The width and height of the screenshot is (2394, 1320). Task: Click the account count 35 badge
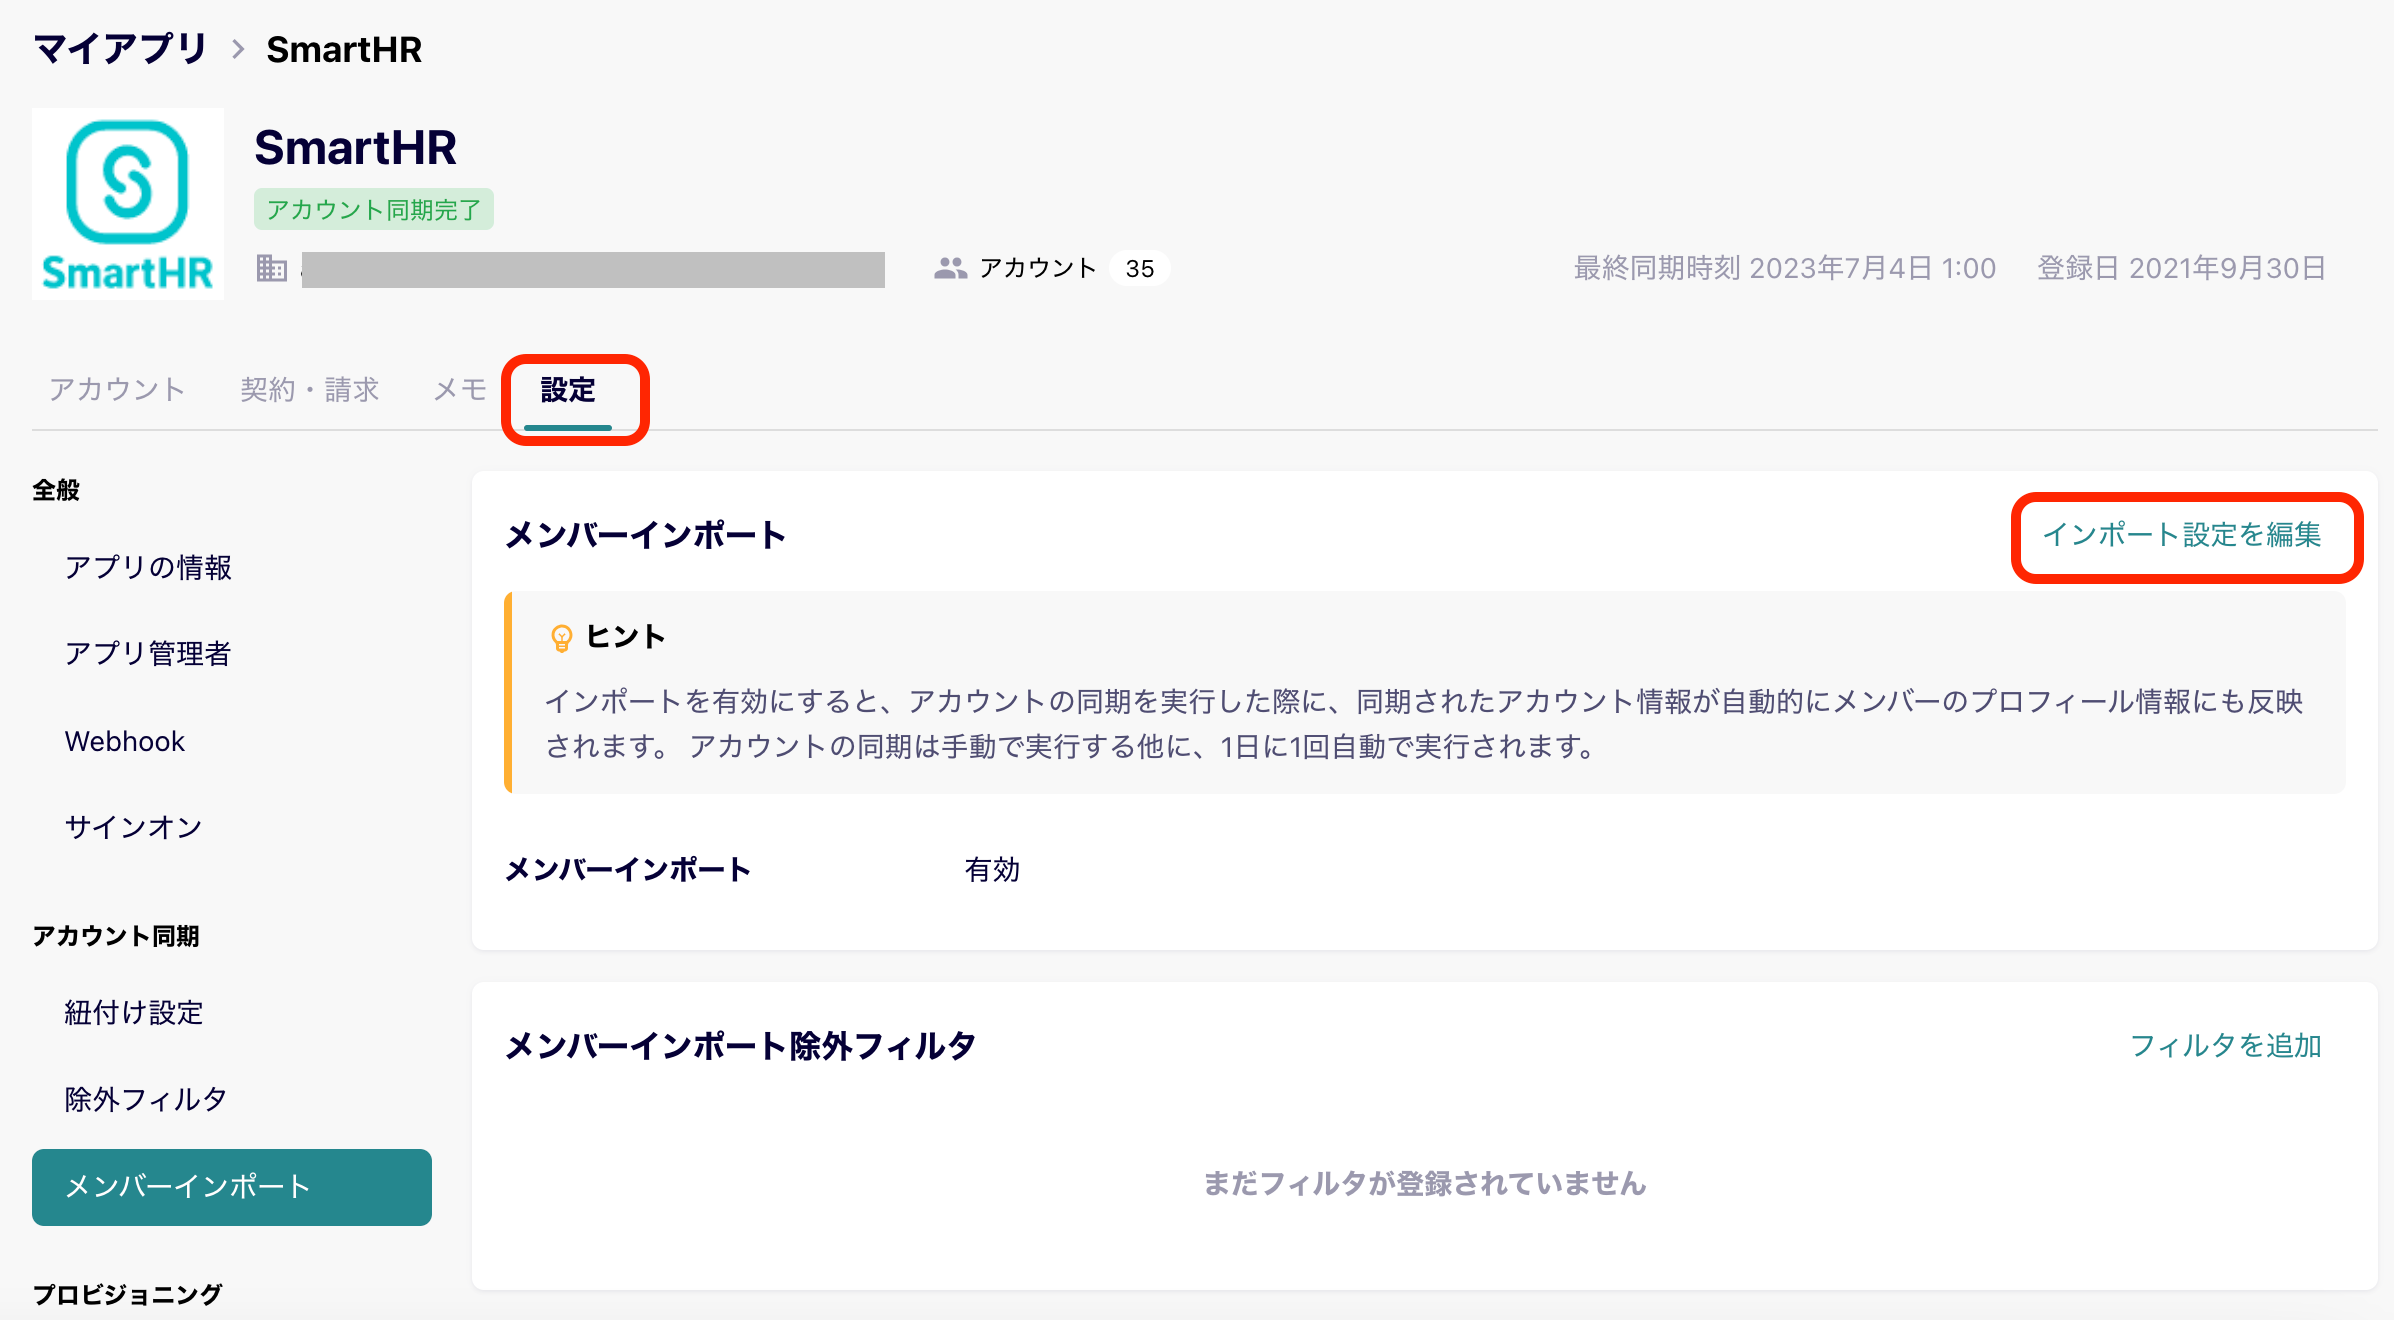[x=1140, y=268]
